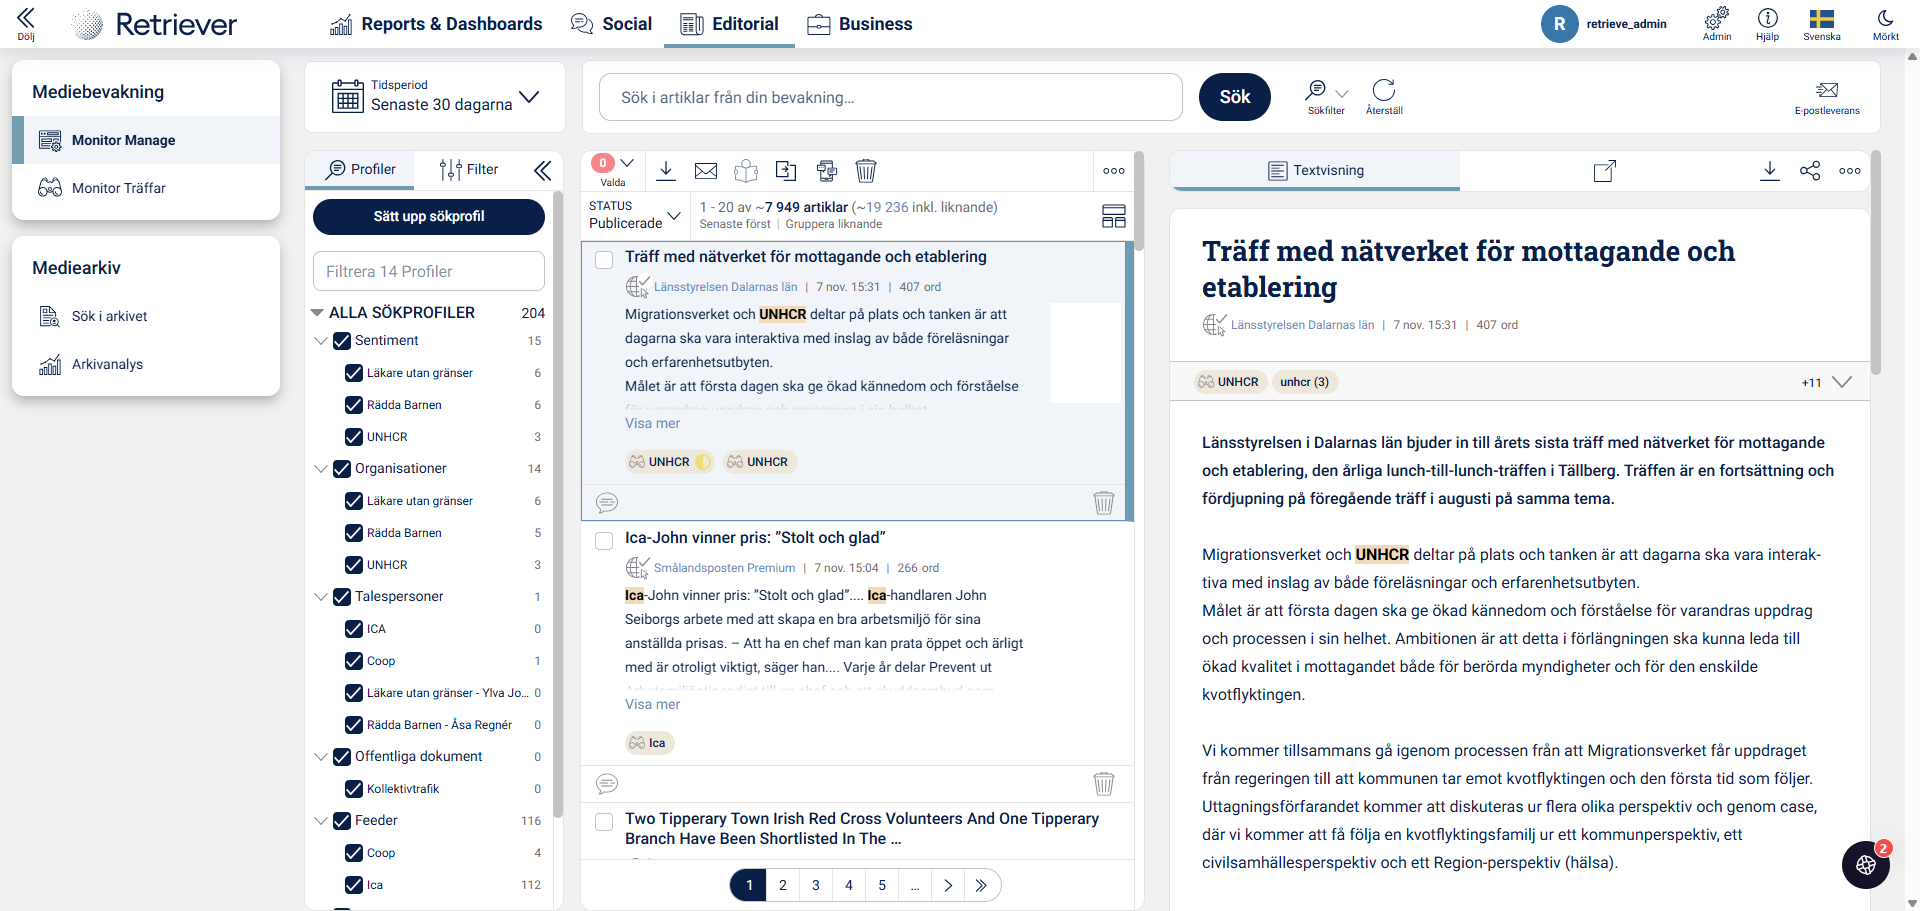Switch to the Filter tab

tap(469, 170)
